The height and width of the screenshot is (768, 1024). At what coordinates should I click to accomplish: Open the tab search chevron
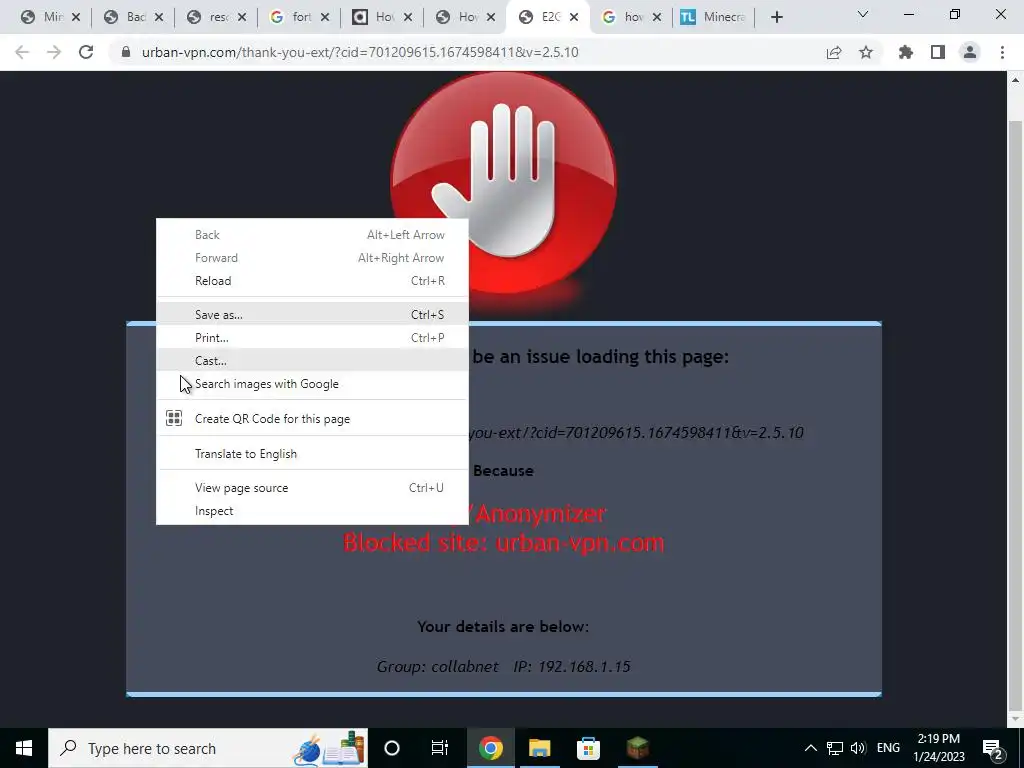coord(863,14)
